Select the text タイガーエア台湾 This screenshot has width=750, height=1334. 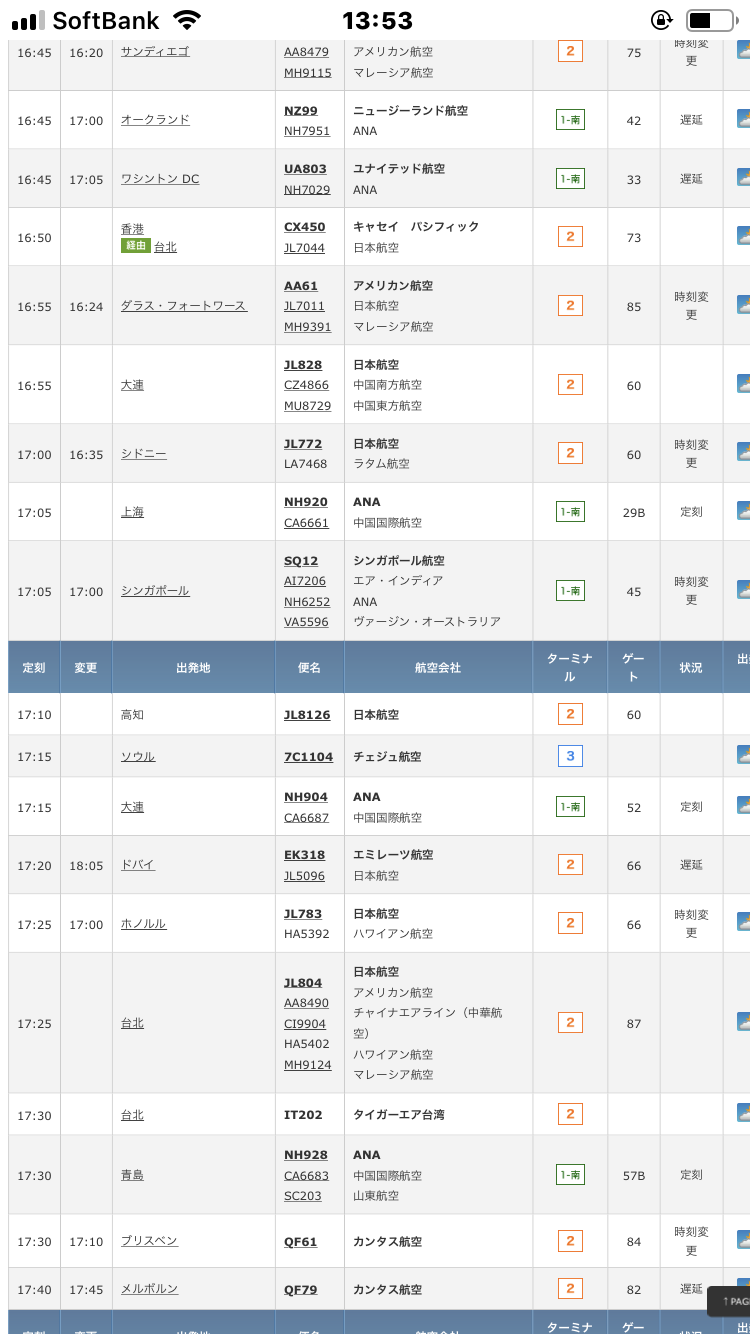click(x=399, y=1115)
